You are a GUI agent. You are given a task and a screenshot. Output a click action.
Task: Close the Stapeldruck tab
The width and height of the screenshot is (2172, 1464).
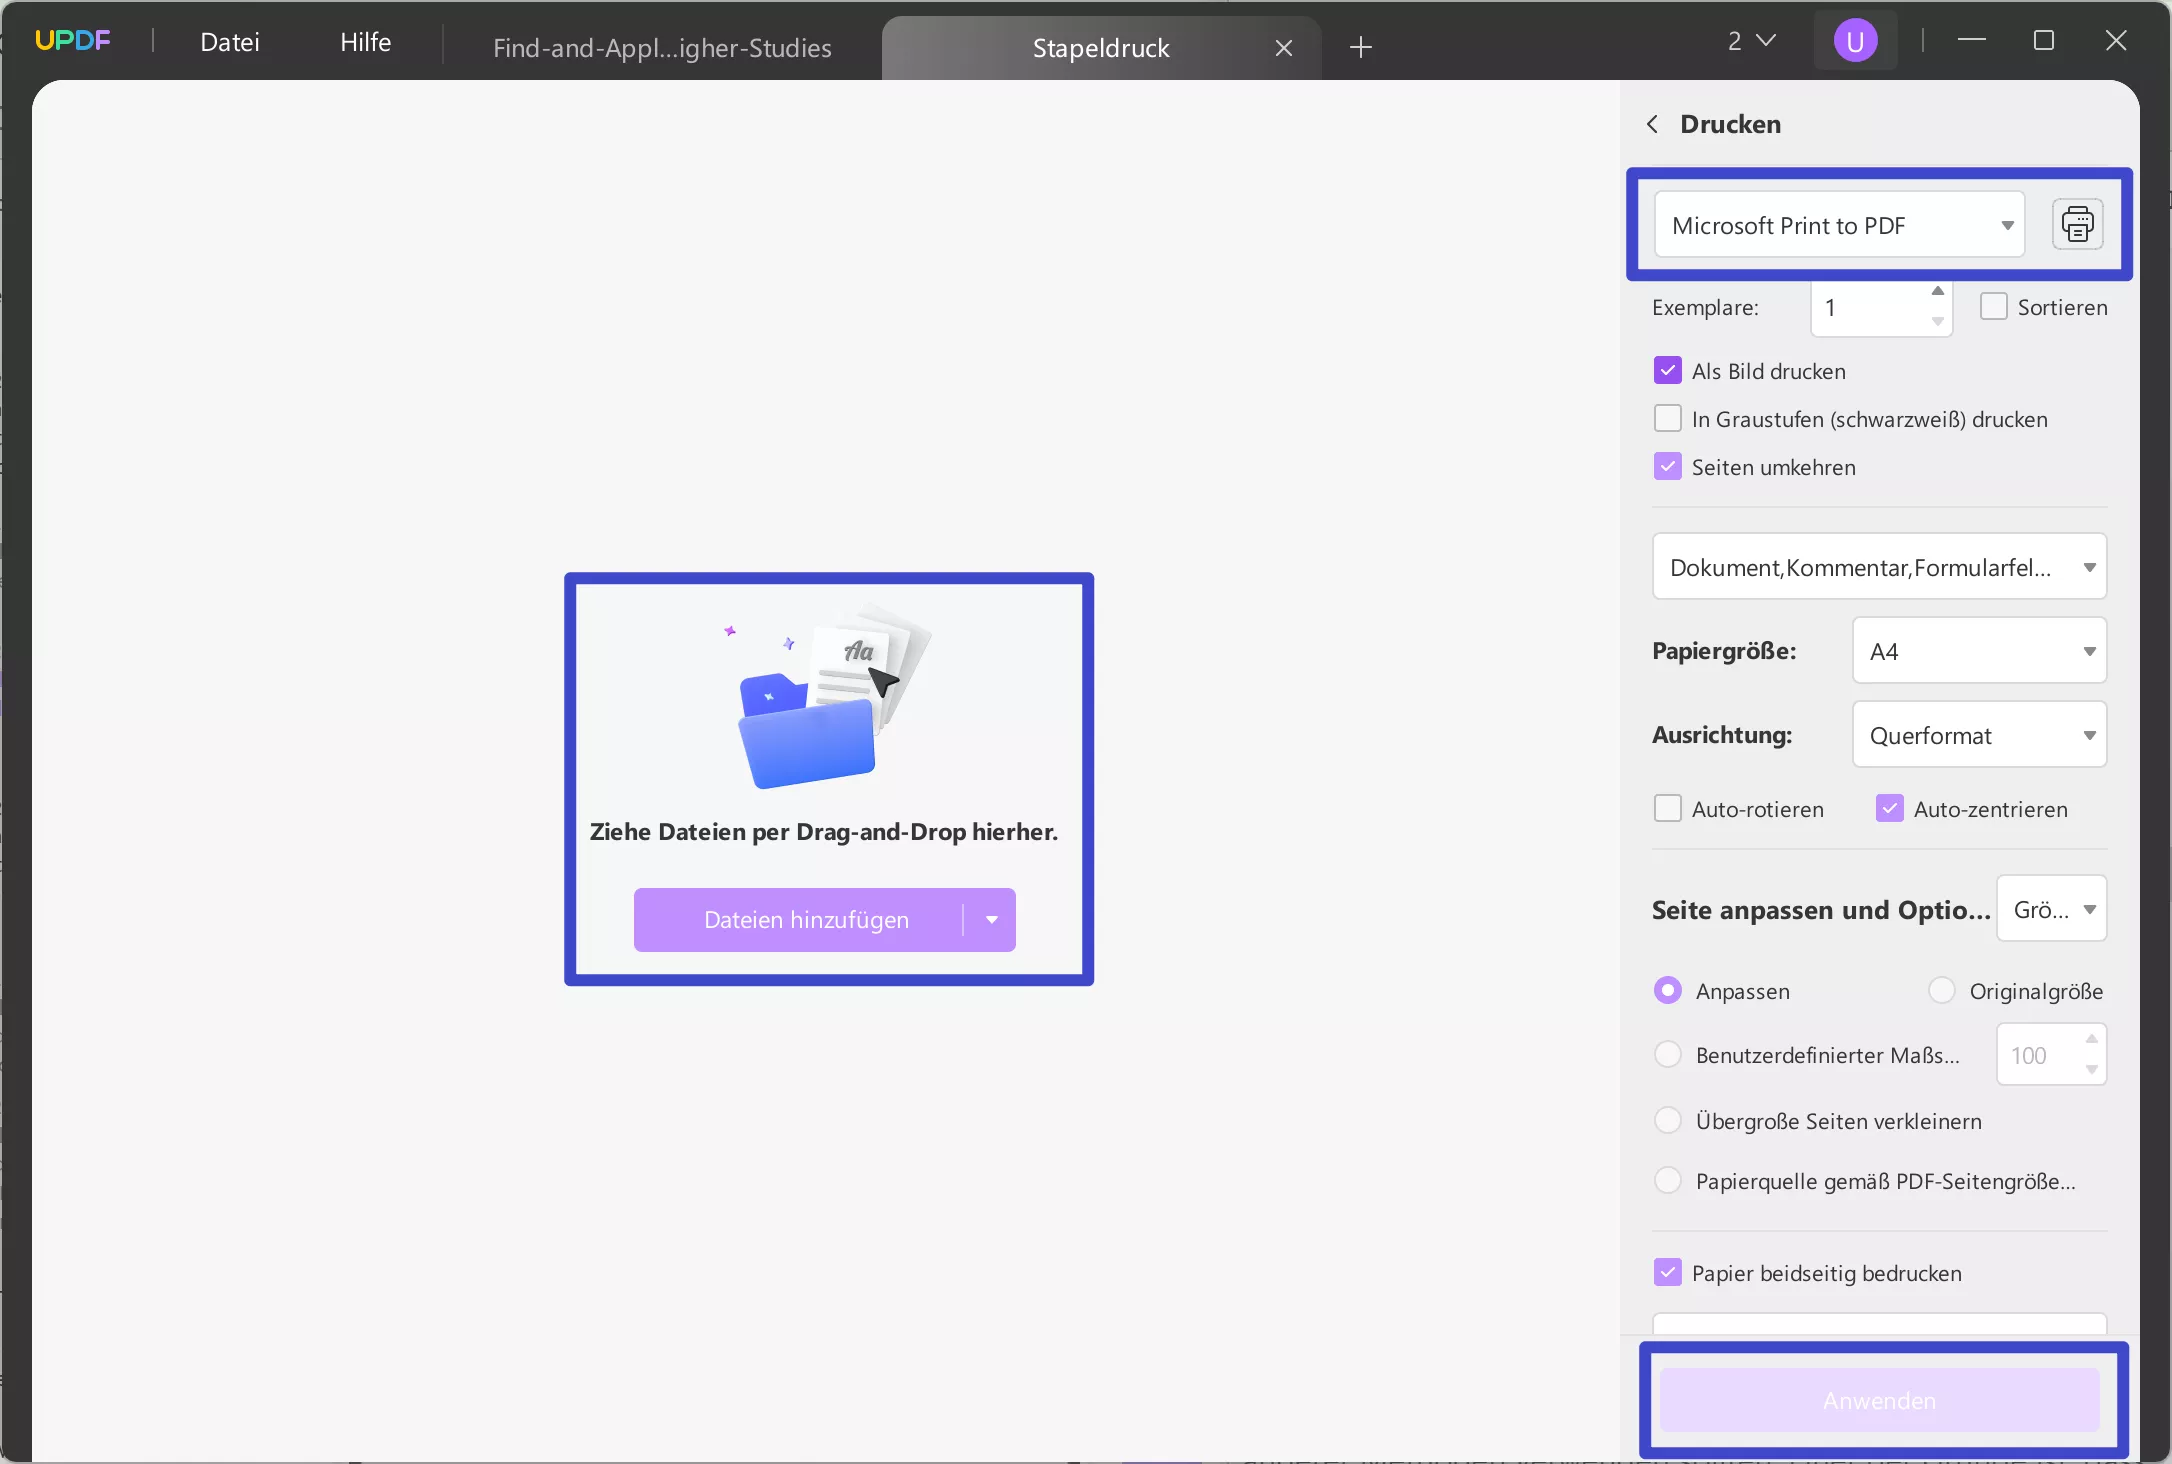click(1284, 48)
